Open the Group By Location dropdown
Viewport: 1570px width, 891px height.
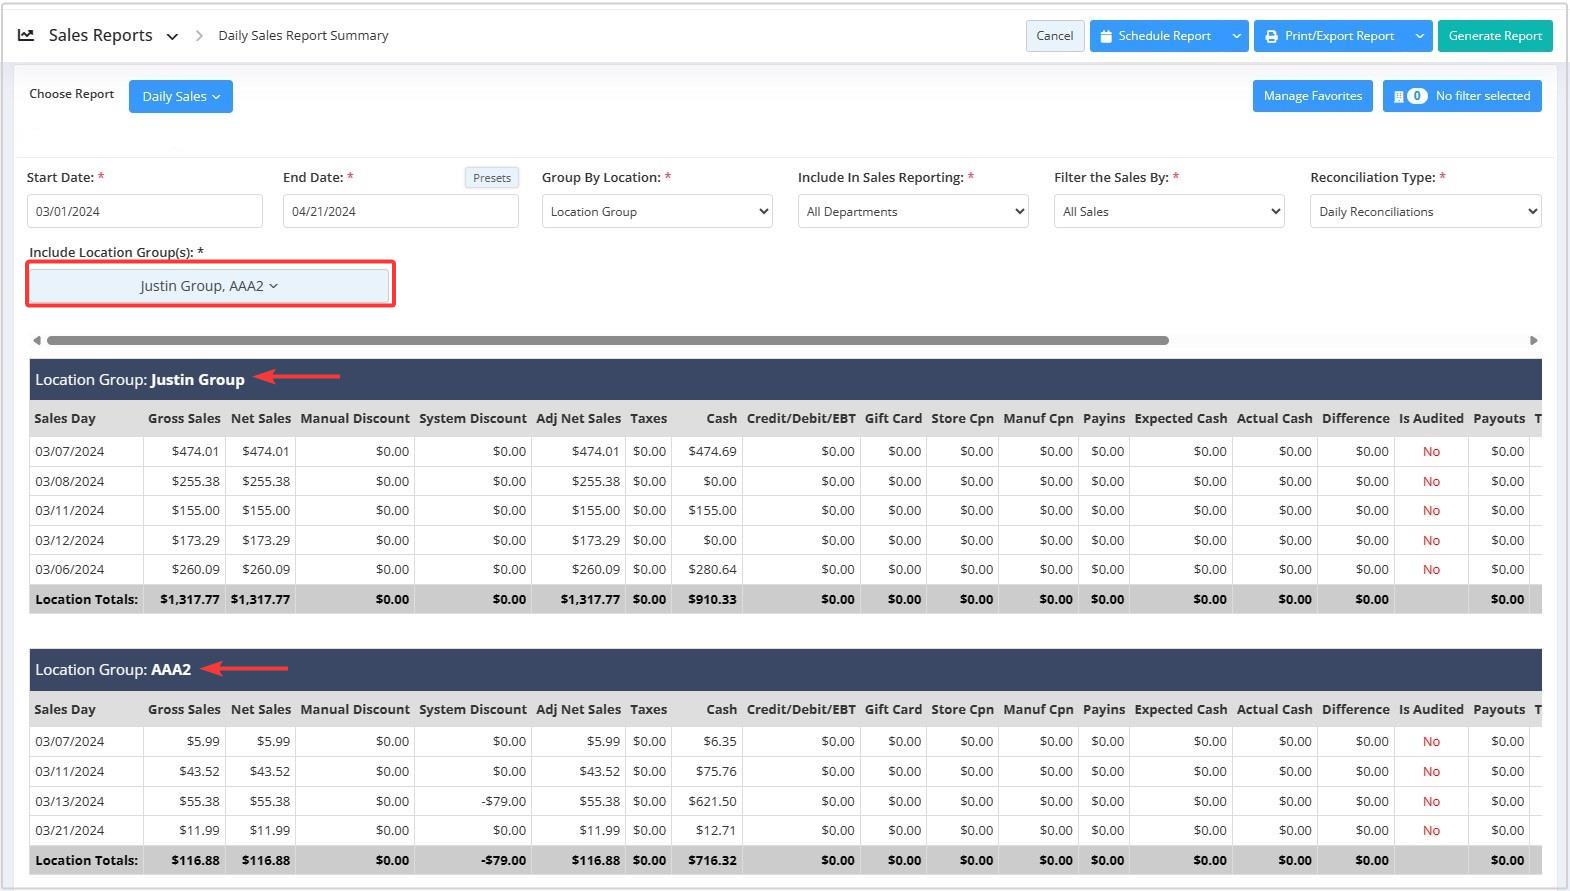pyautogui.click(x=657, y=211)
